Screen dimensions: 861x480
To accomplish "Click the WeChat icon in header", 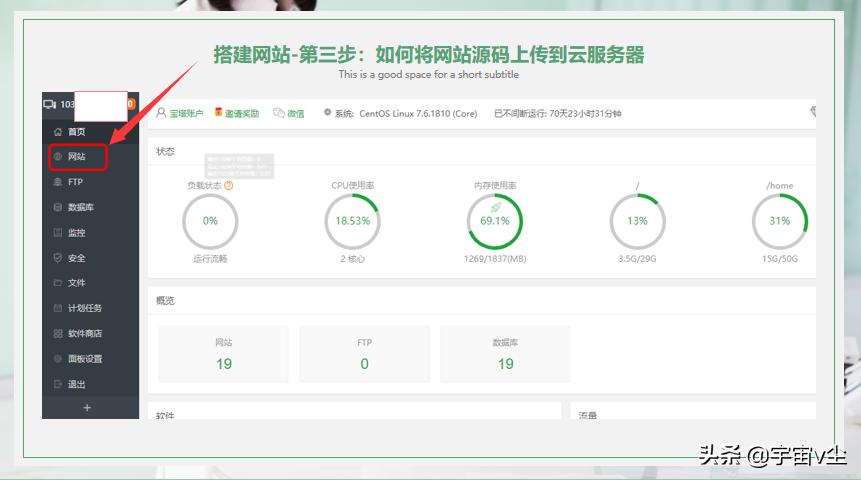I will pos(279,113).
